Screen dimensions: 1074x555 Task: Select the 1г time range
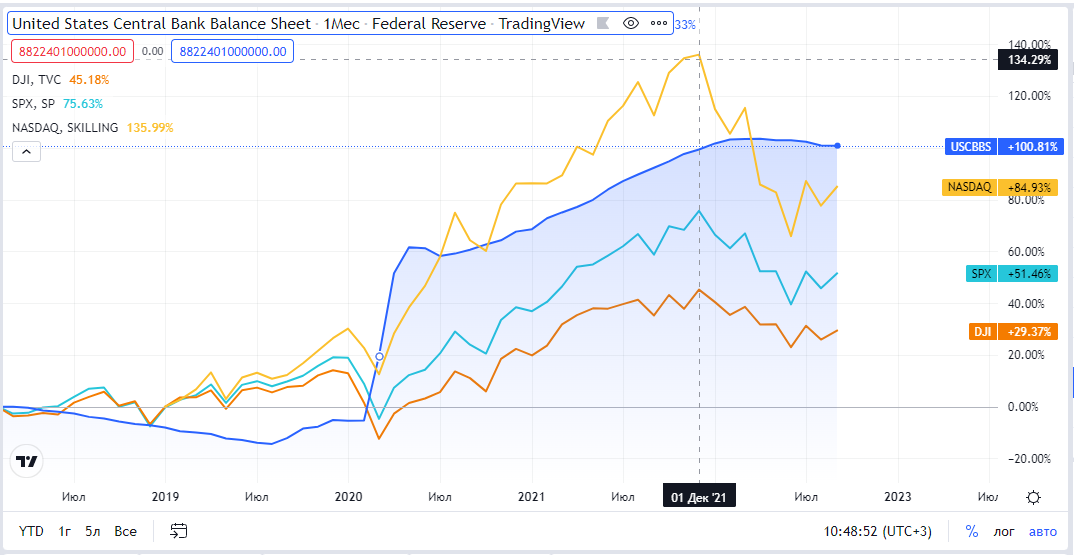(65, 531)
